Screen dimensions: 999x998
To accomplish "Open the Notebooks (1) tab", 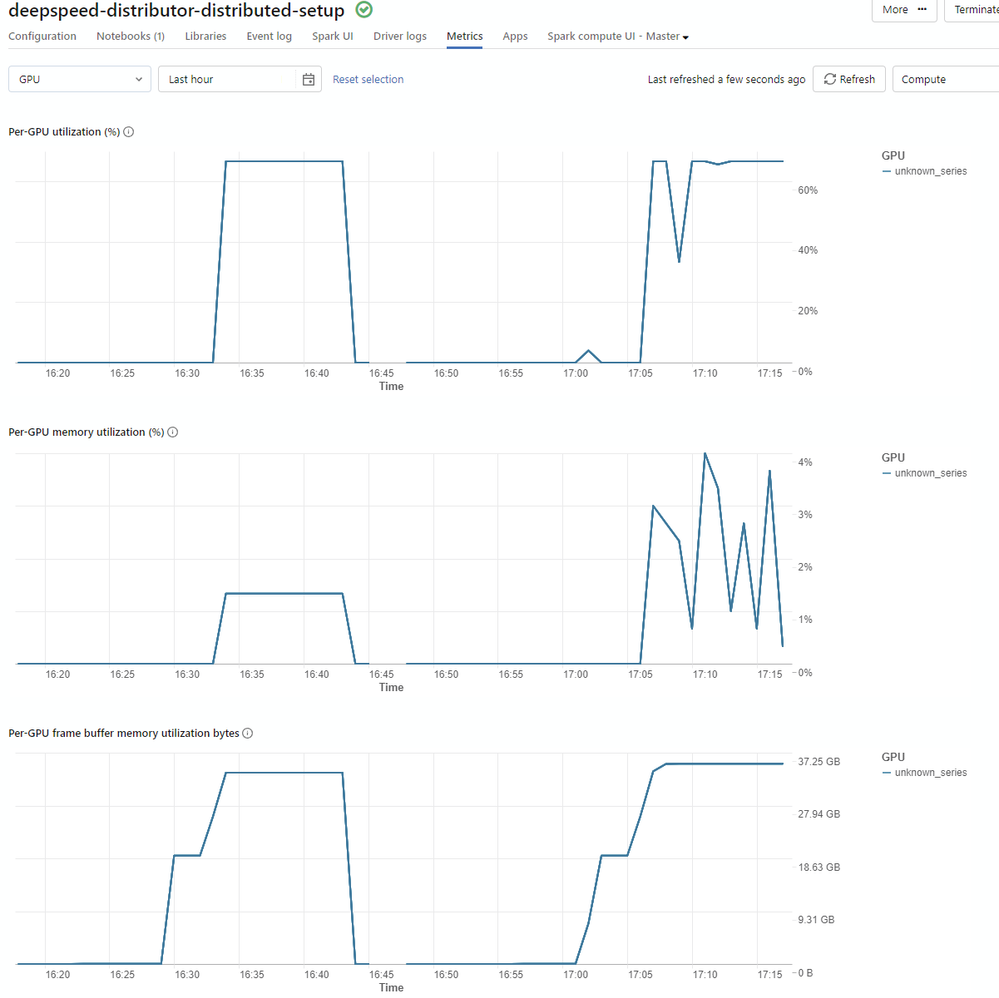I will coord(130,37).
